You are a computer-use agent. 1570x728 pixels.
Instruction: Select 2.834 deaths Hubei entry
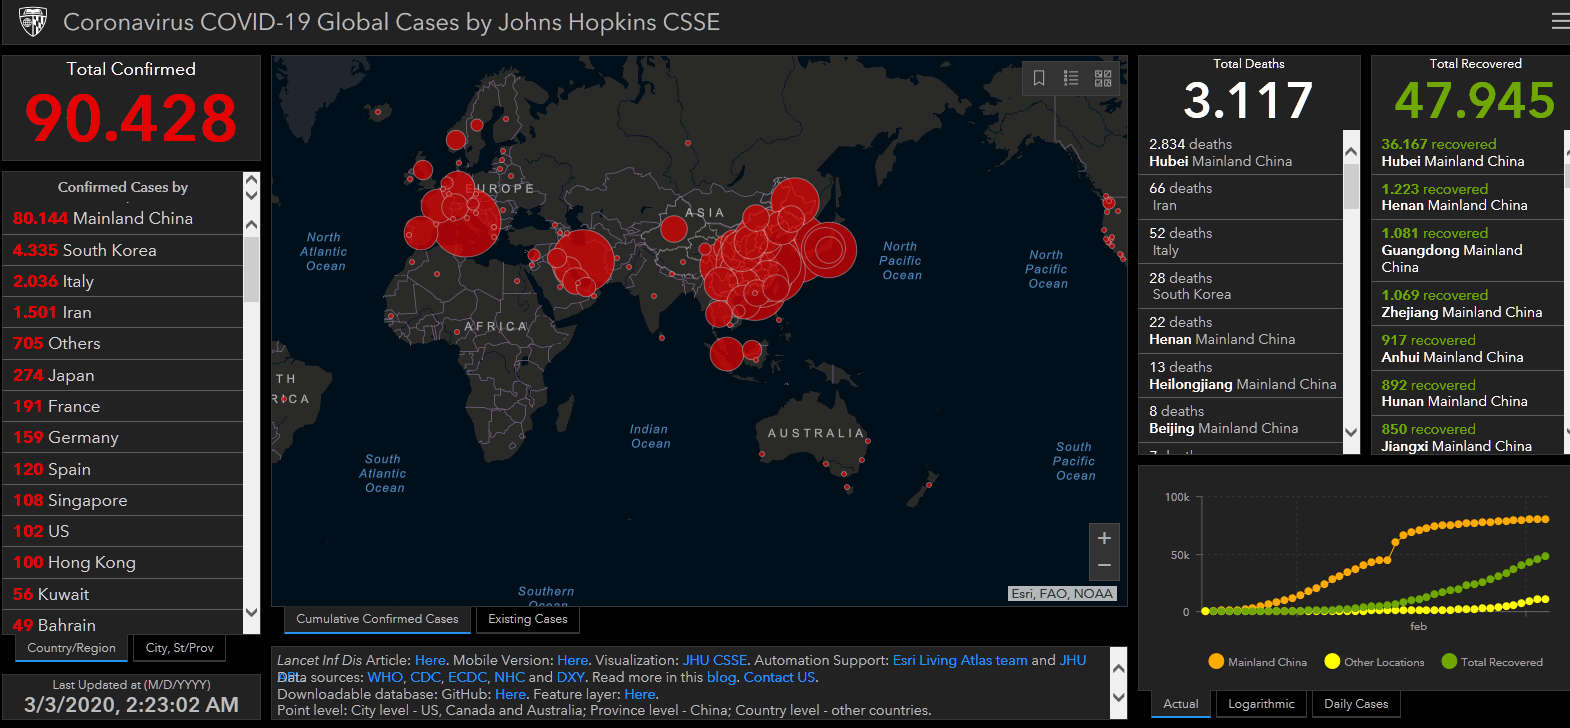[x=1240, y=152]
